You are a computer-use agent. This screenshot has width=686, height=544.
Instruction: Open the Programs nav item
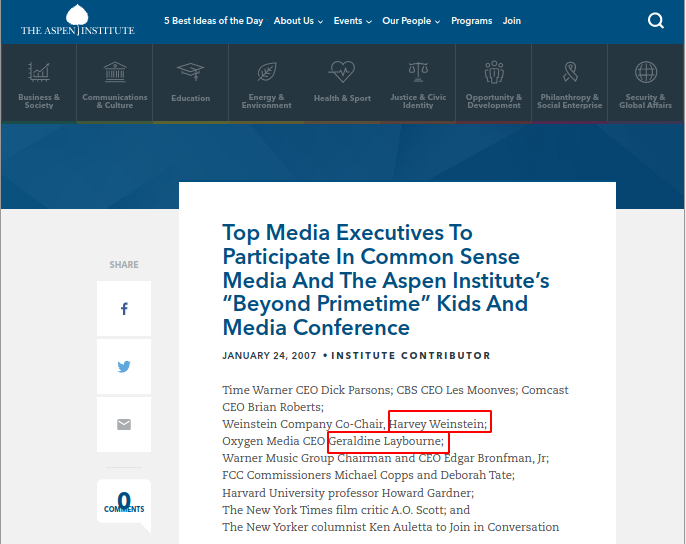(x=472, y=21)
